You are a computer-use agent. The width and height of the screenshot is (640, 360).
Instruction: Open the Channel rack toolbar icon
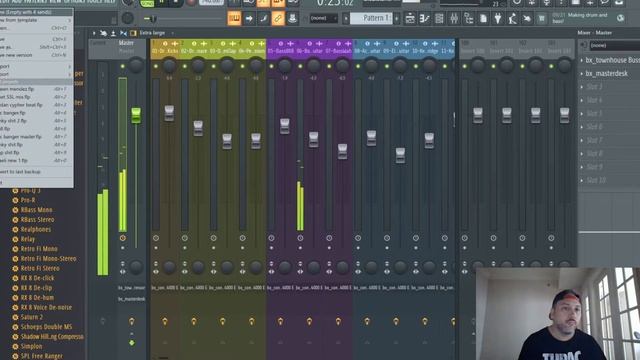tap(439, 18)
